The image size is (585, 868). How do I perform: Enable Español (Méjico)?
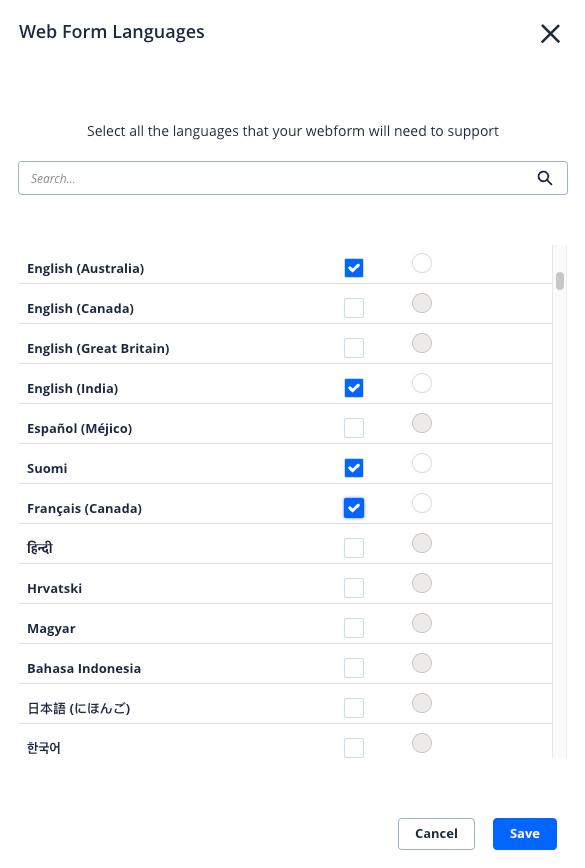click(354, 427)
